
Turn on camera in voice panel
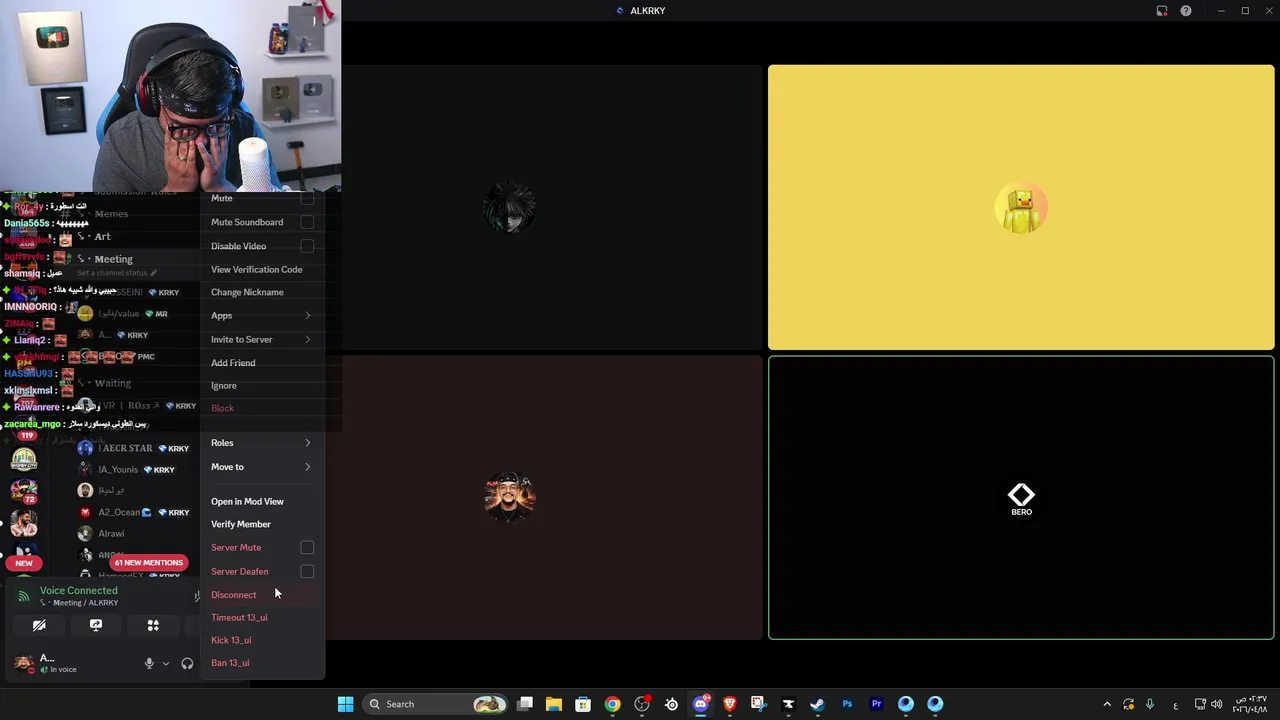(39, 625)
